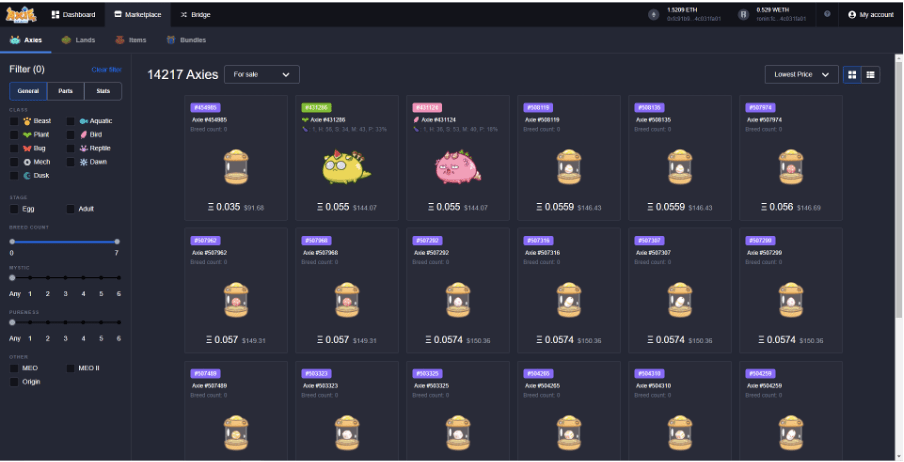Open the Dashboard tab

[73, 14]
